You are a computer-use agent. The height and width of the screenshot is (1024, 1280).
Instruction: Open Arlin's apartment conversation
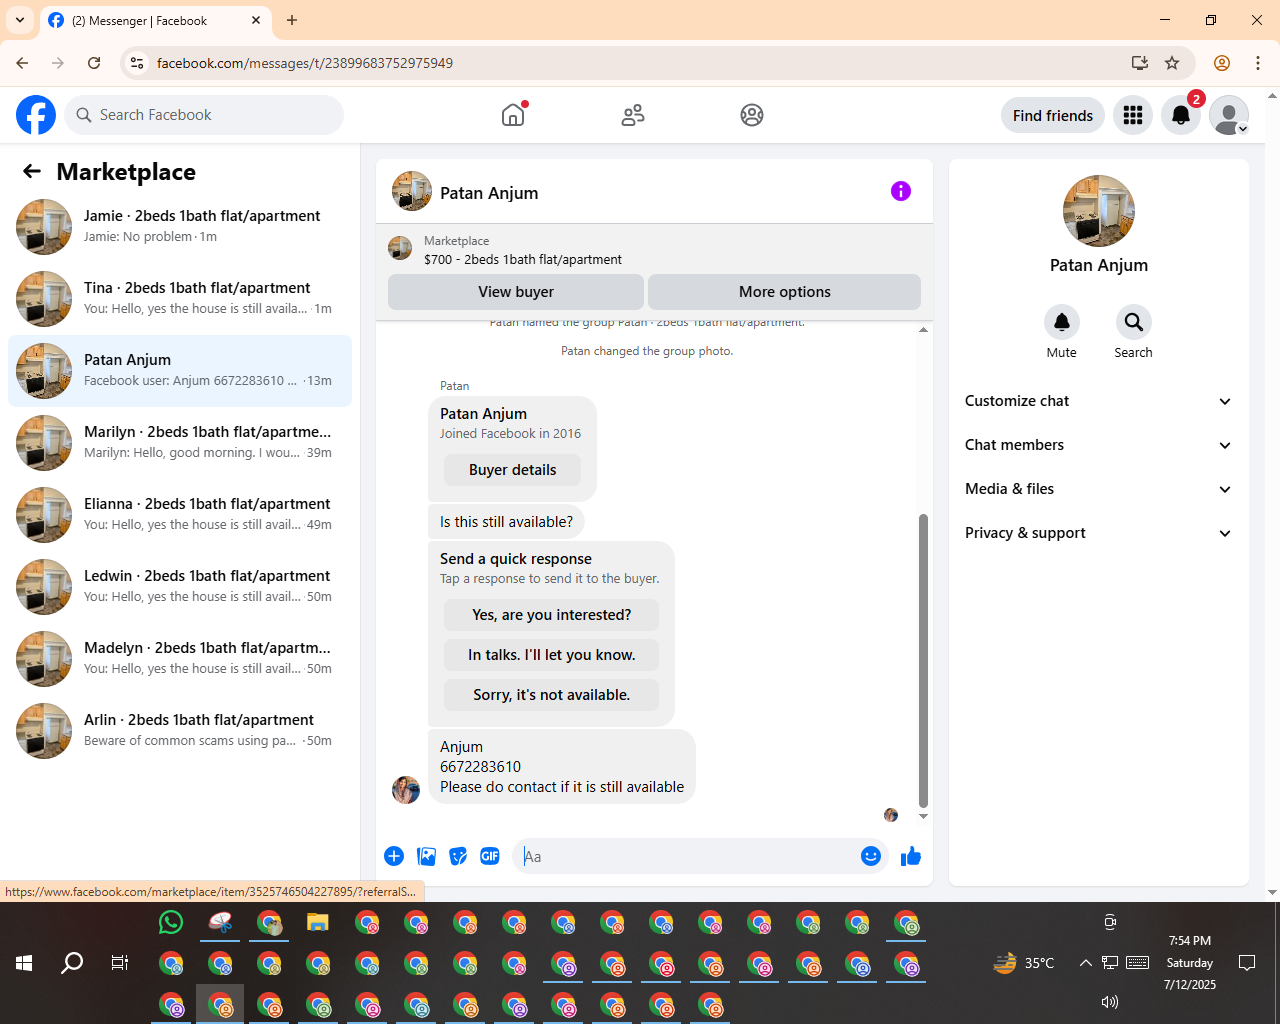tap(180, 731)
